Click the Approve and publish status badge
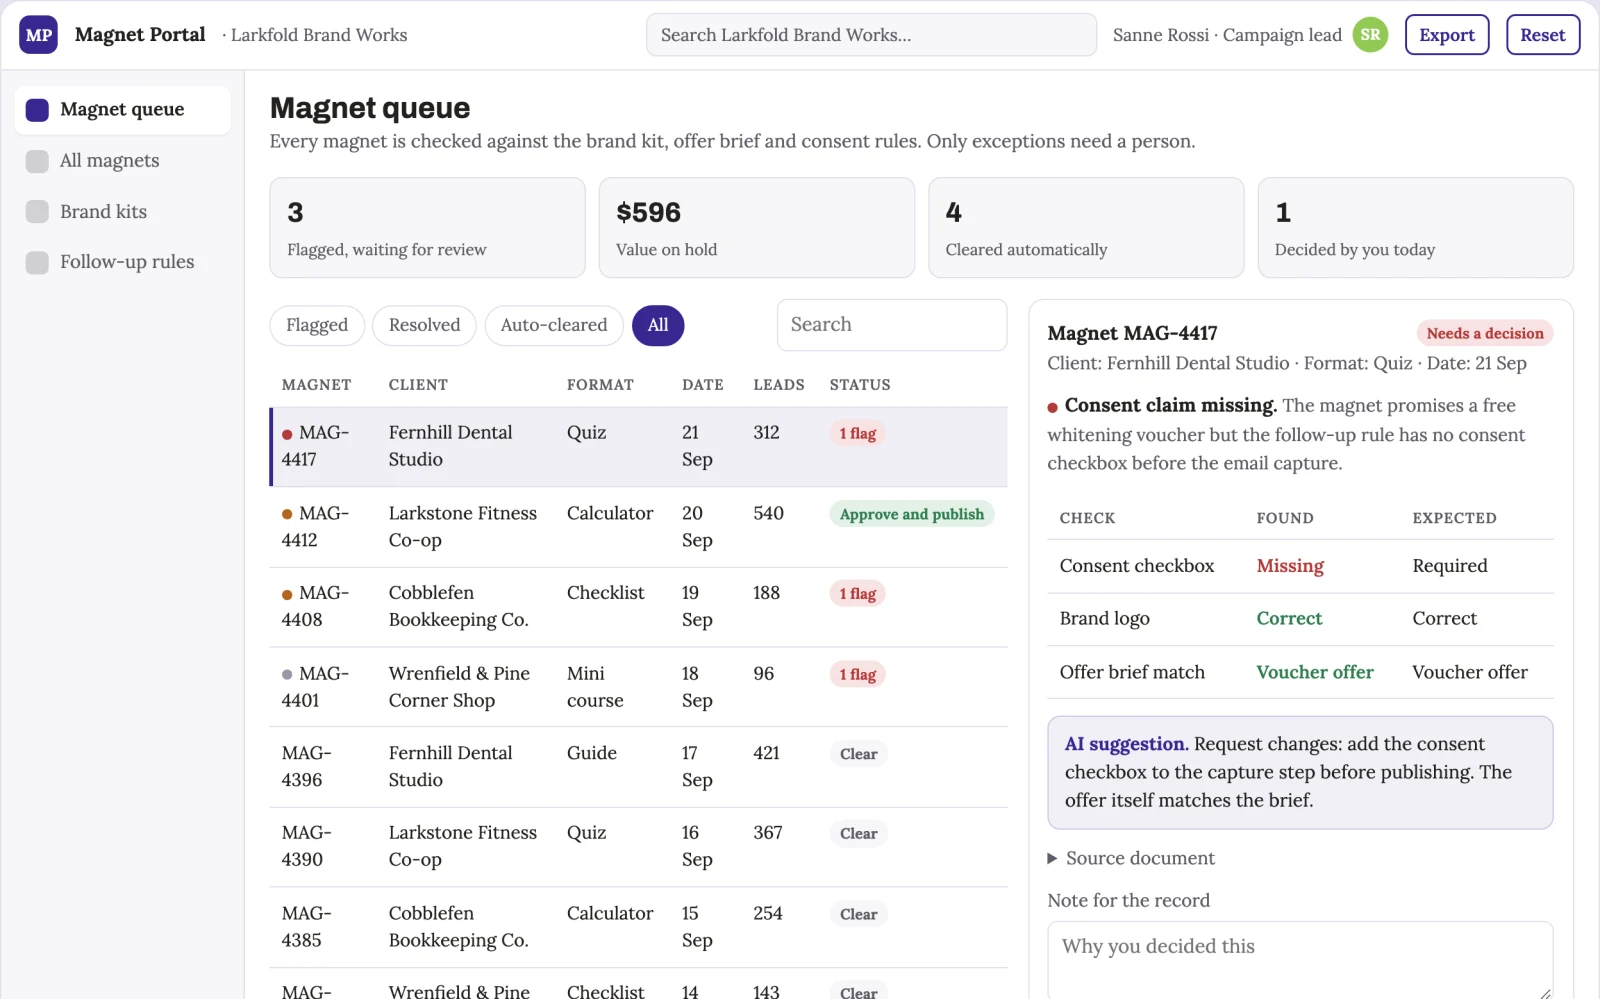1600x999 pixels. click(912, 514)
